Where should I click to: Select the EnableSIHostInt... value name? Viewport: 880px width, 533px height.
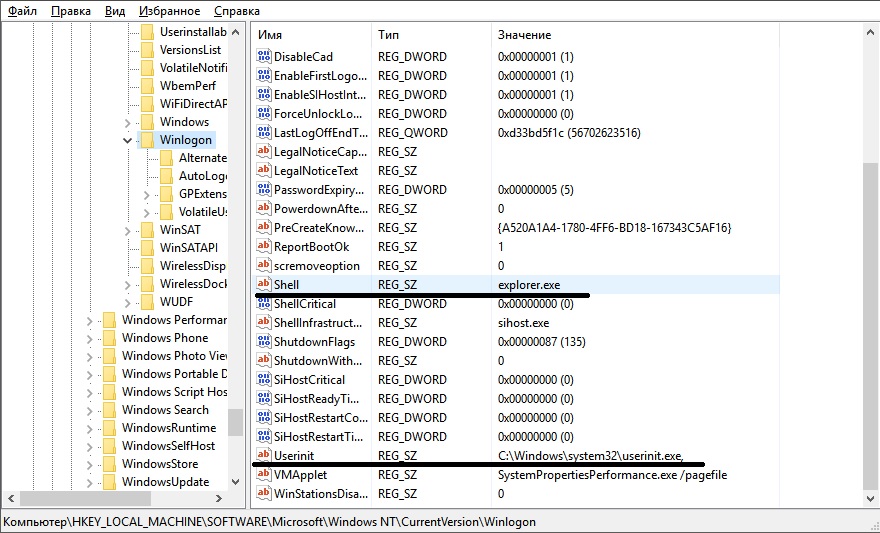320,94
